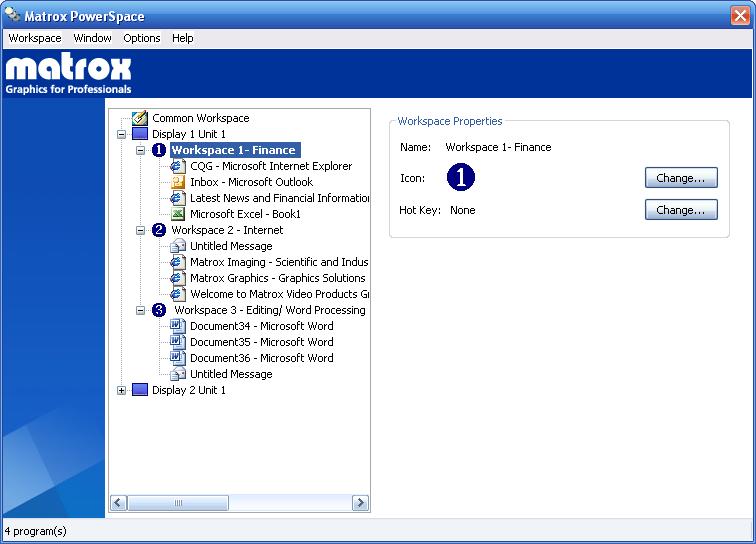Select Untitled Message under Workspace 3

click(x=231, y=374)
